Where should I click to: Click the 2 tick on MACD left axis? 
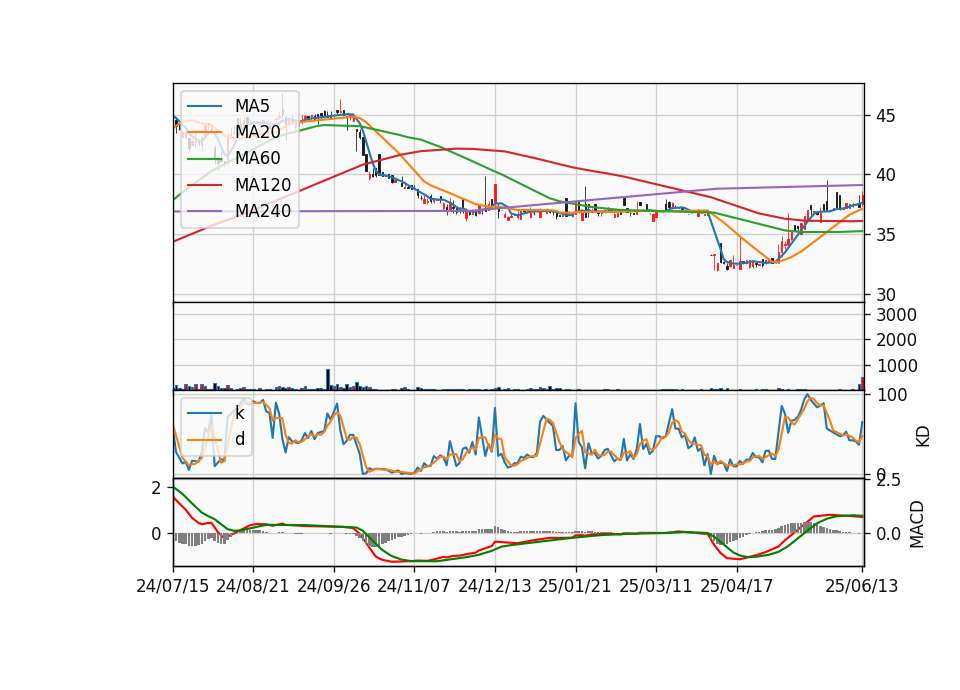(x=156, y=488)
